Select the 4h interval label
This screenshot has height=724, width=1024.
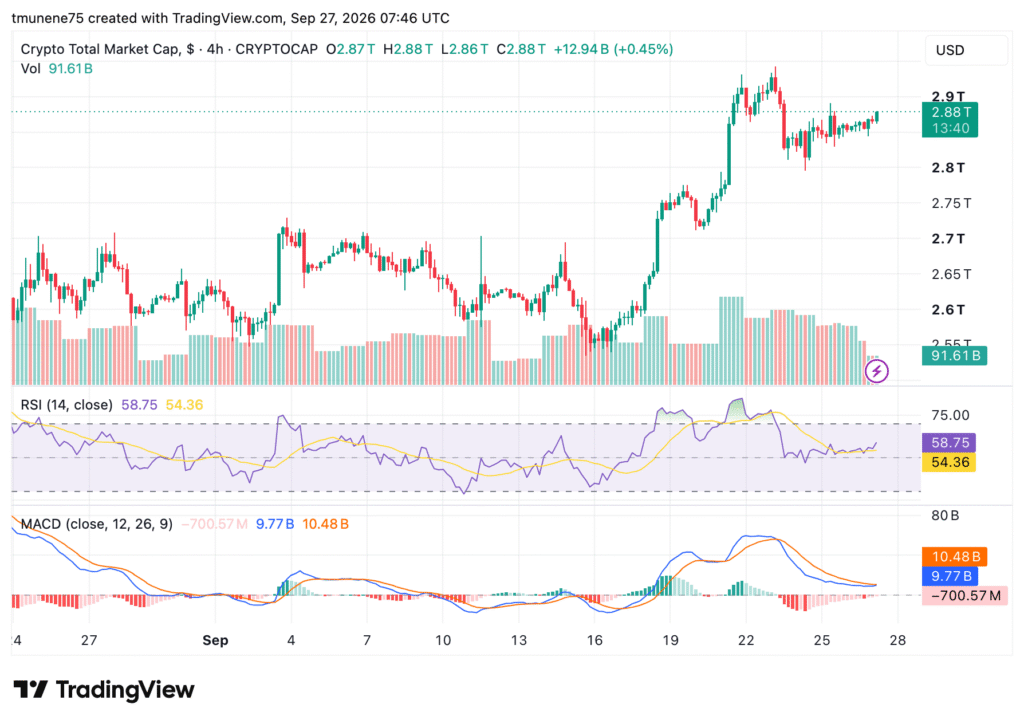click(215, 49)
